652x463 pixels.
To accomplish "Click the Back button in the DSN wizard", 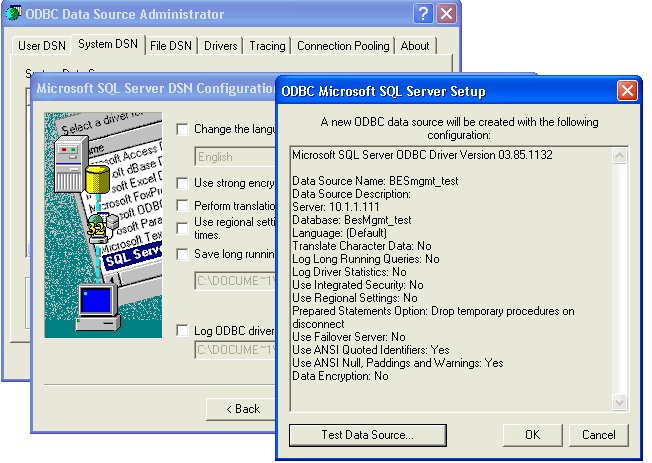I will (241, 409).
